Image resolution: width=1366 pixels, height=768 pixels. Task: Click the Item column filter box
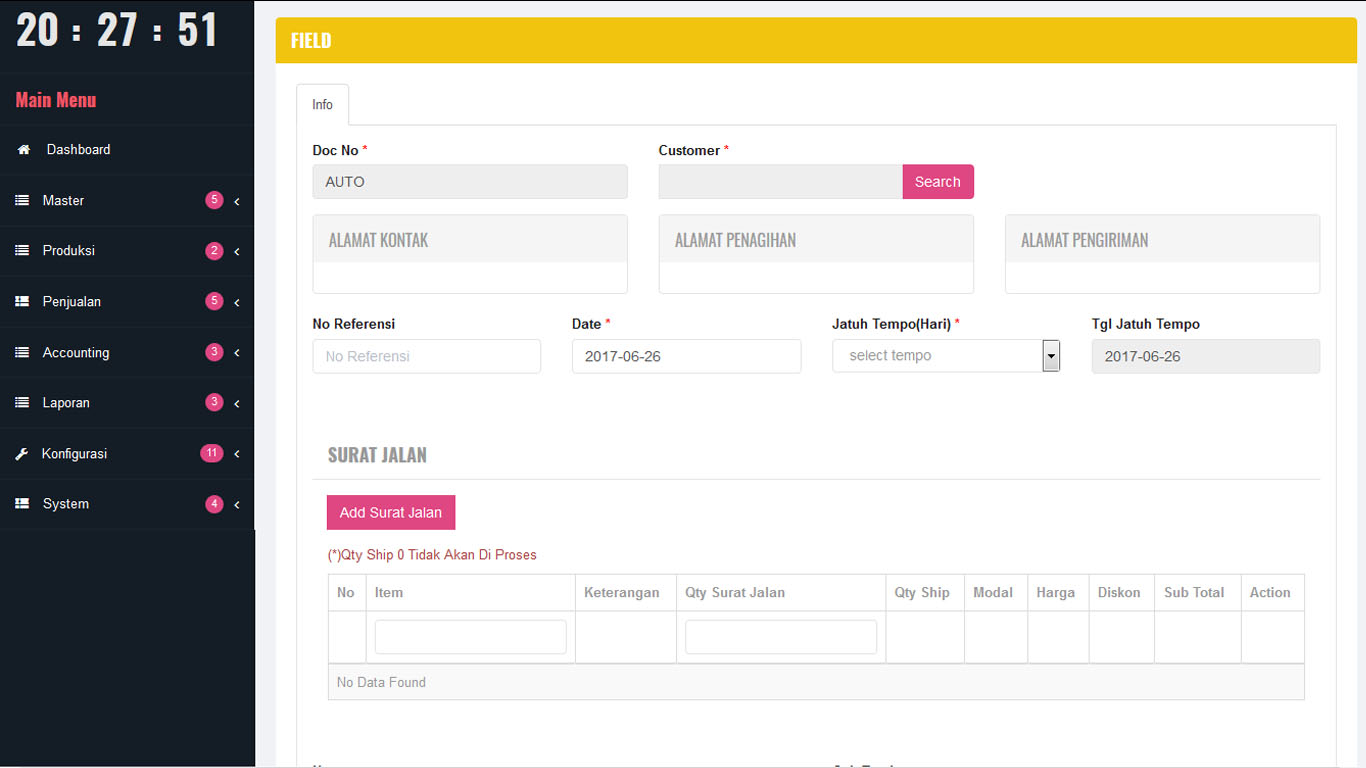pos(470,637)
